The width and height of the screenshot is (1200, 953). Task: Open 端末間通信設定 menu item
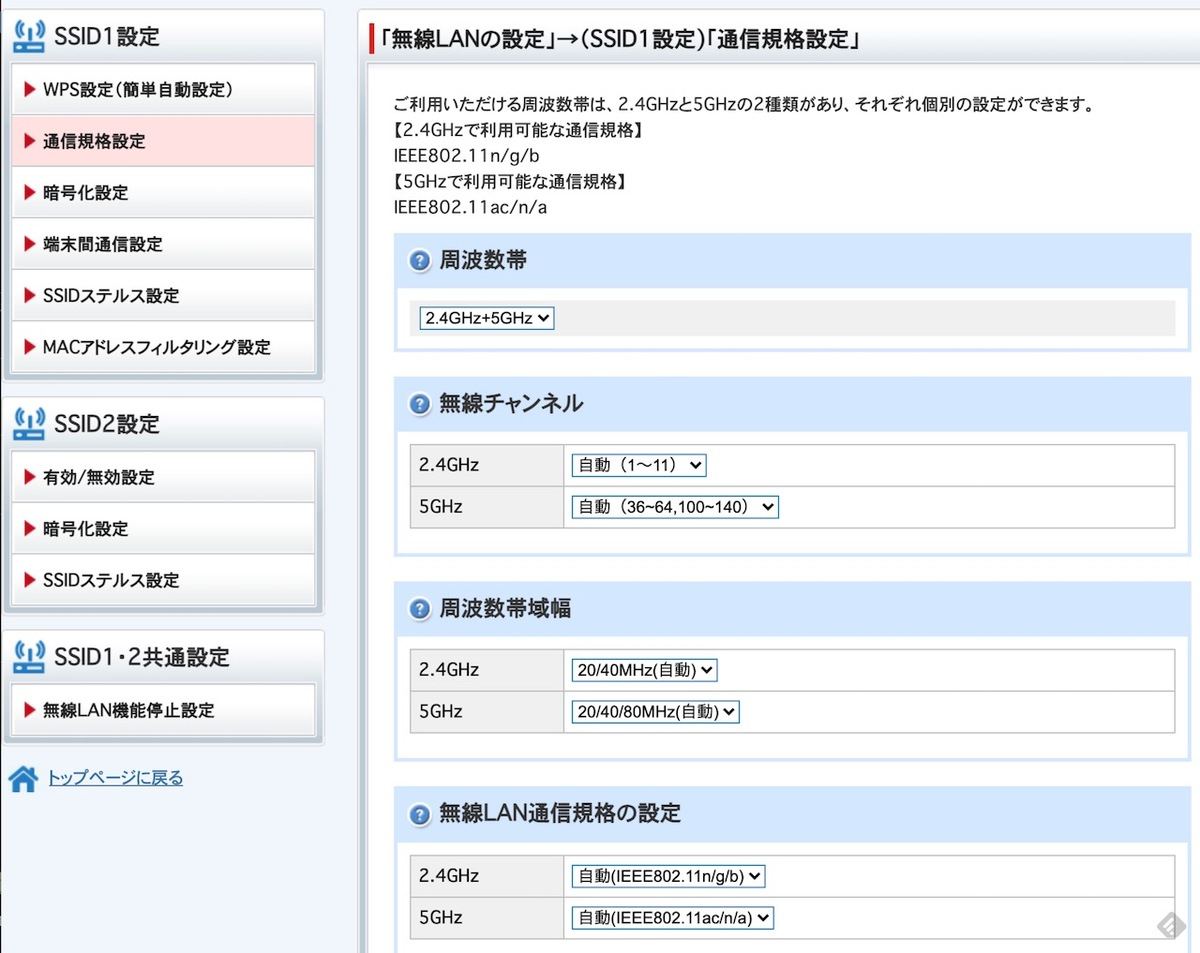(163, 244)
